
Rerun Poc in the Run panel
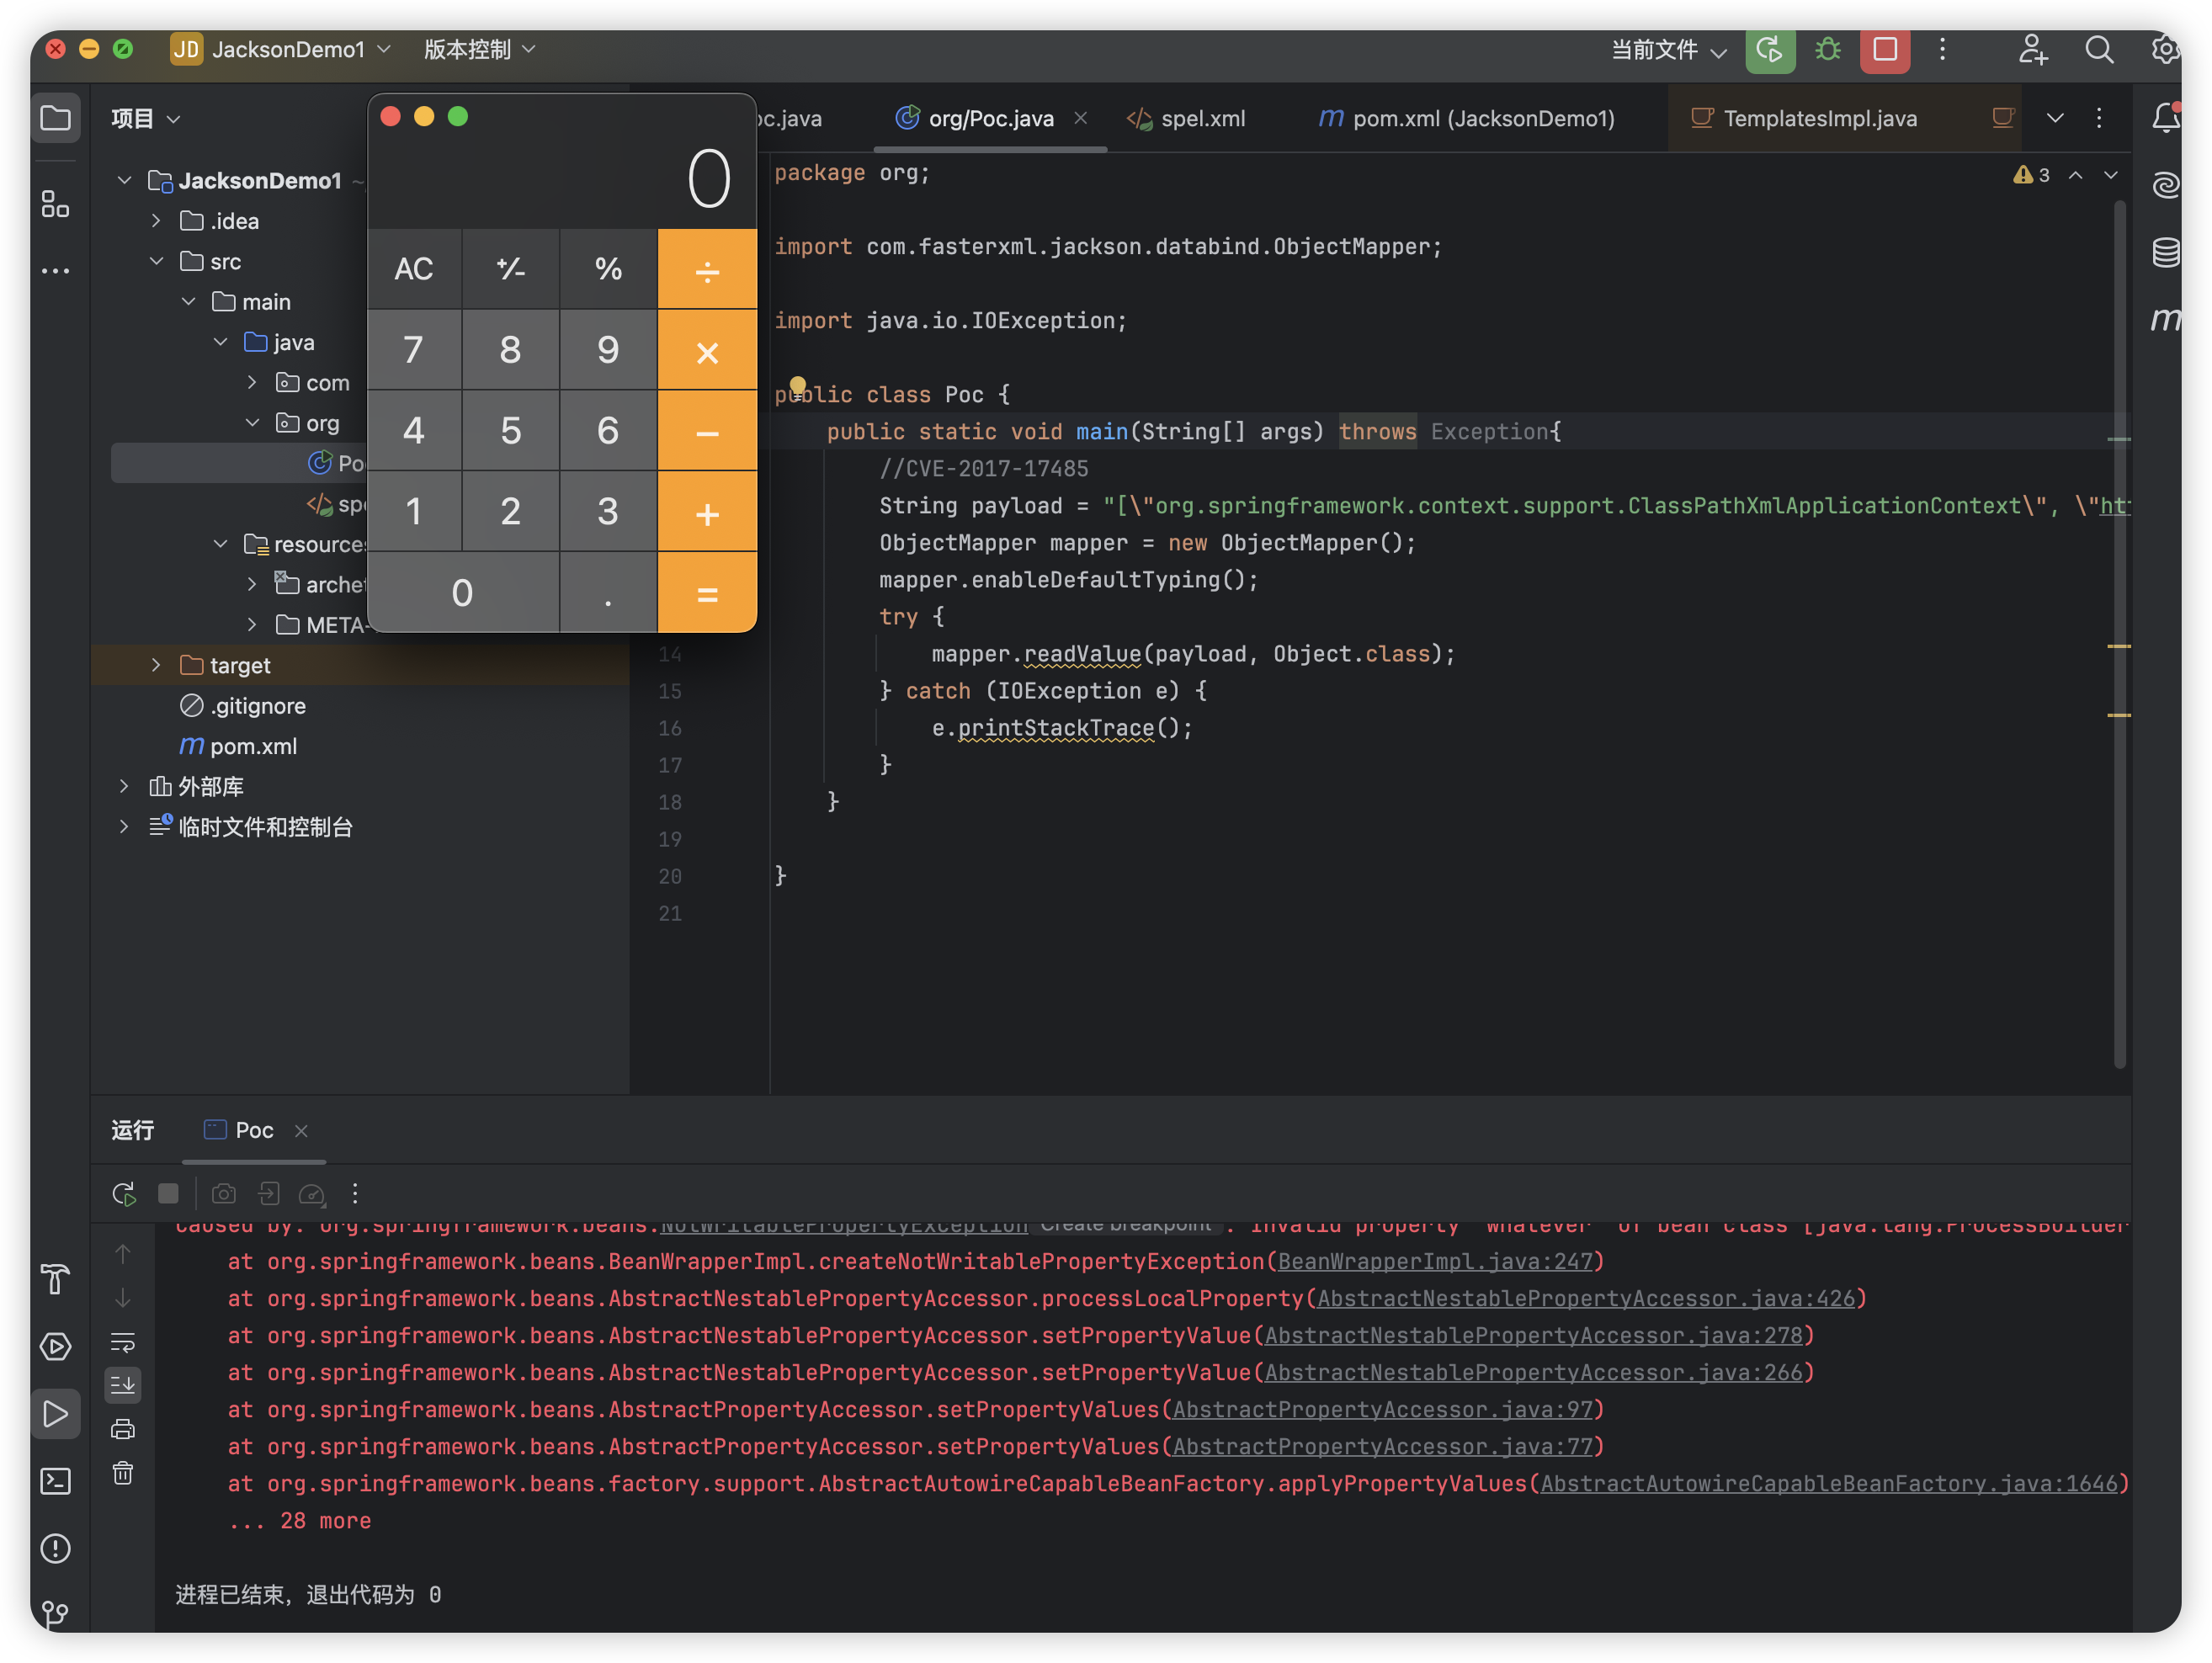pyautogui.click(x=123, y=1193)
